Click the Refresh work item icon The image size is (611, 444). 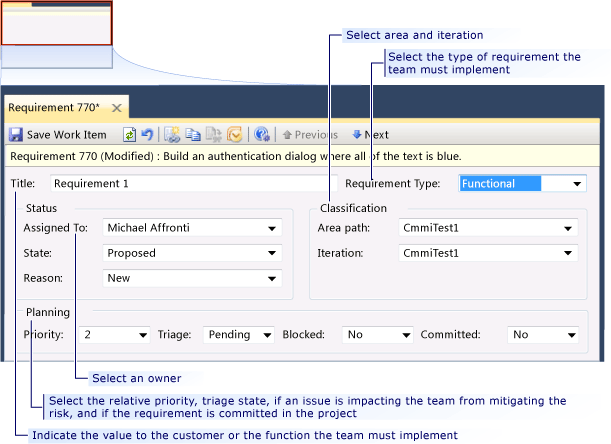coord(129,135)
